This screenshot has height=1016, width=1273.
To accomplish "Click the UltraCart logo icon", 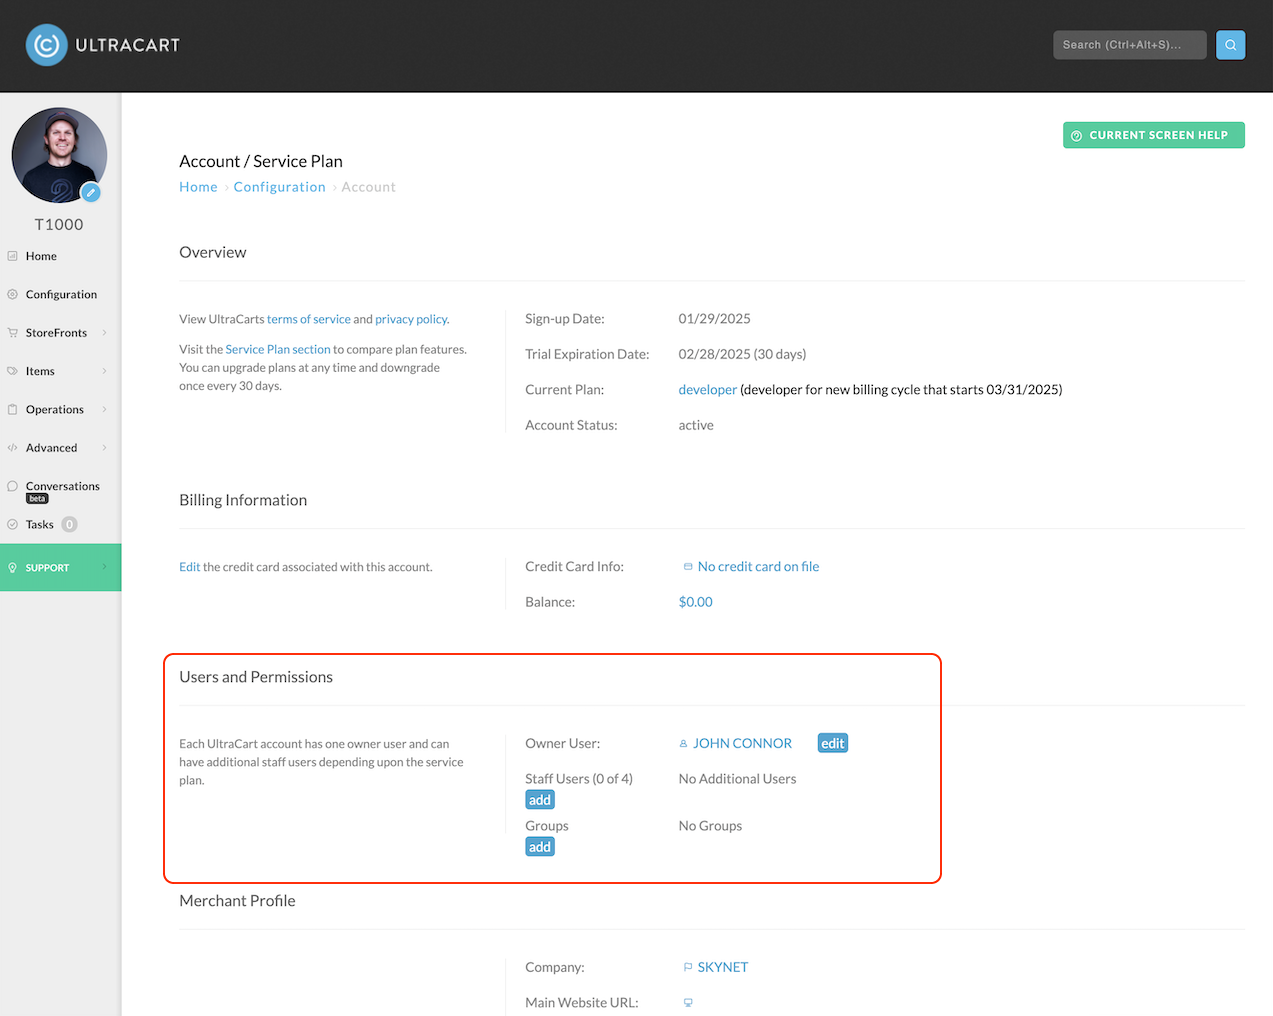I will (46, 45).
